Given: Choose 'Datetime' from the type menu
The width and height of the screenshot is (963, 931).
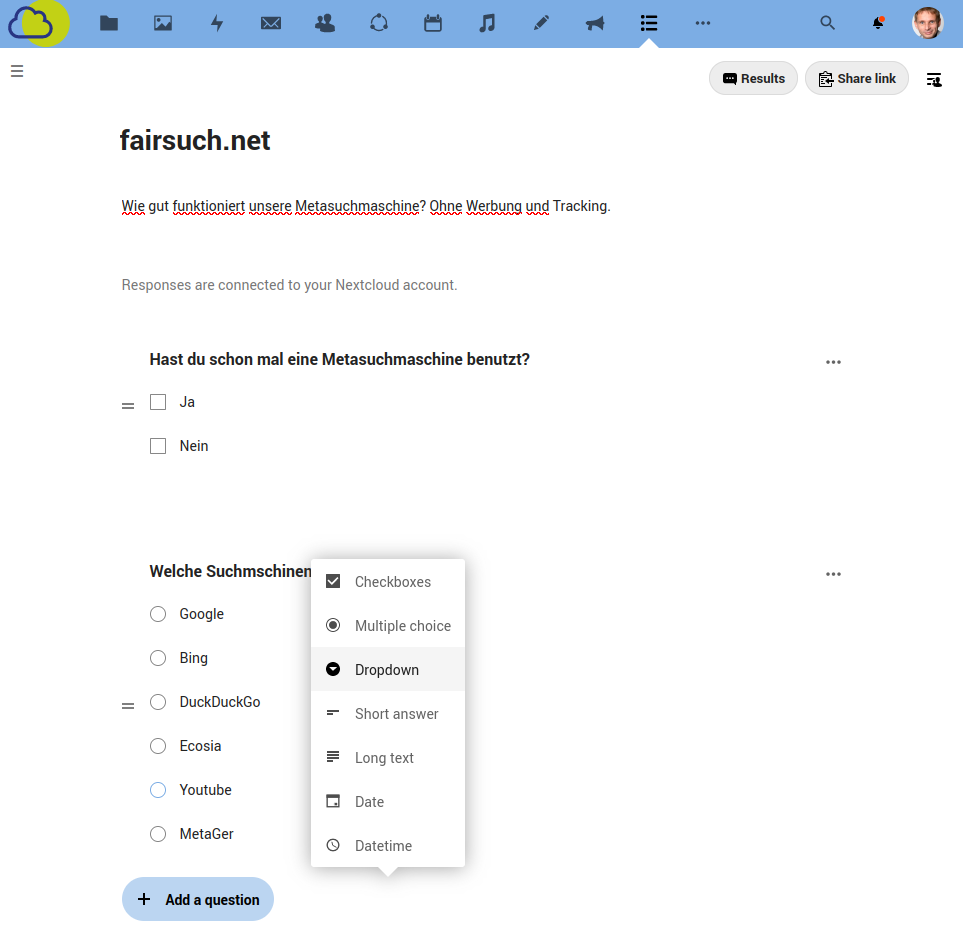Looking at the screenshot, I should pyautogui.click(x=388, y=845).
